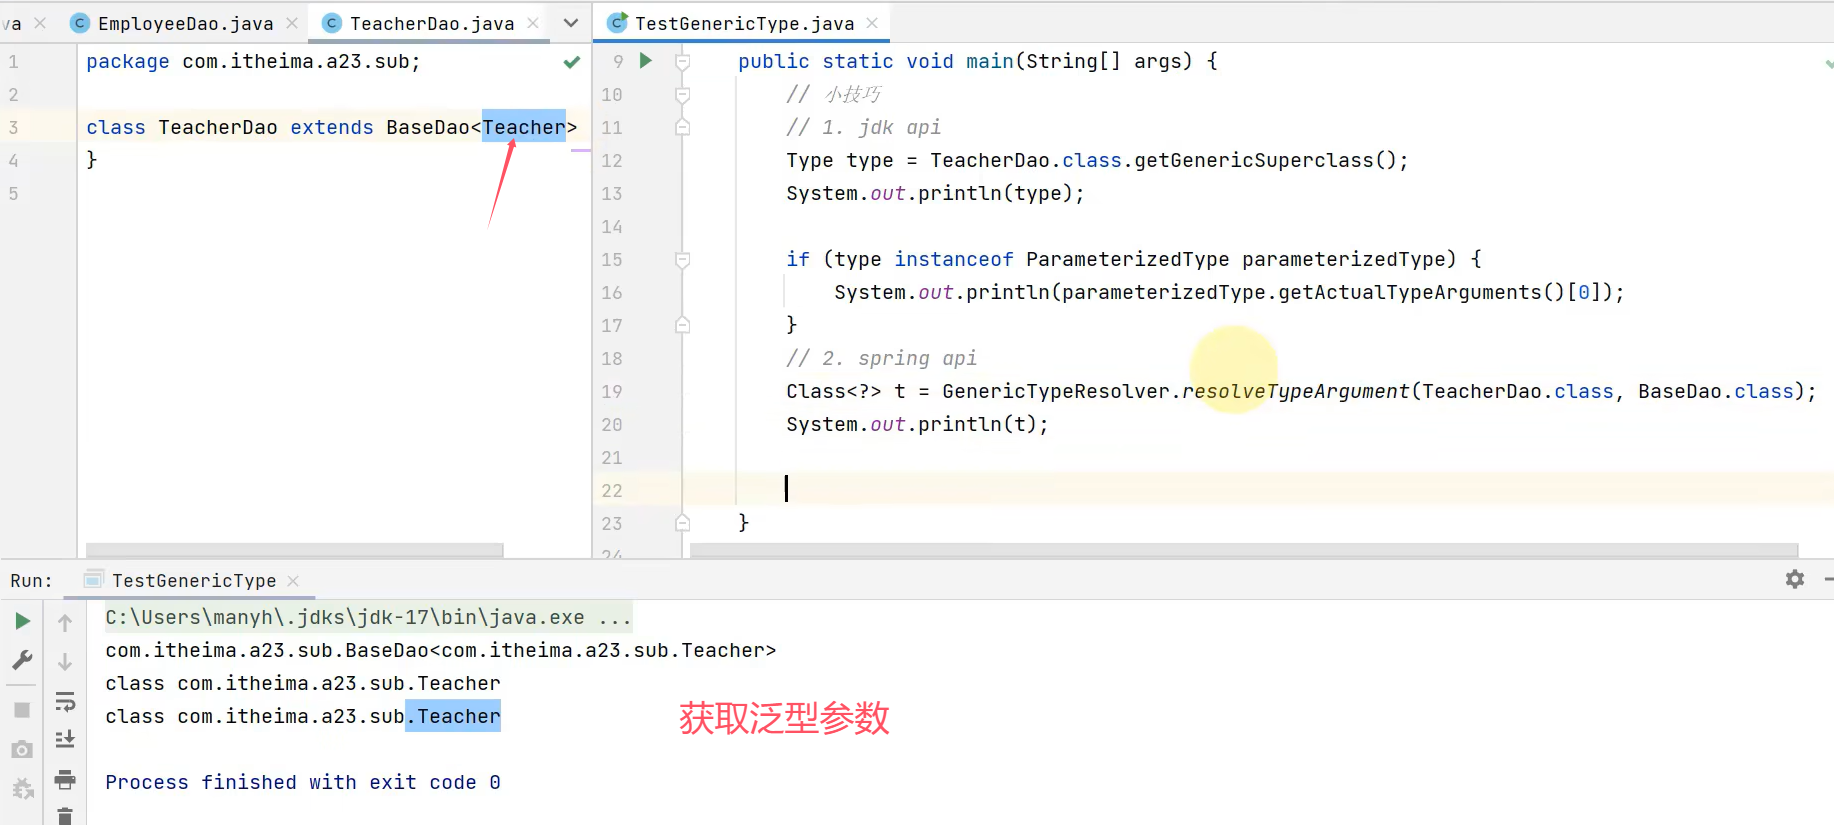This screenshot has width=1834, height=825.
Task: Close TestGenericType.java tab
Action: (x=872, y=23)
